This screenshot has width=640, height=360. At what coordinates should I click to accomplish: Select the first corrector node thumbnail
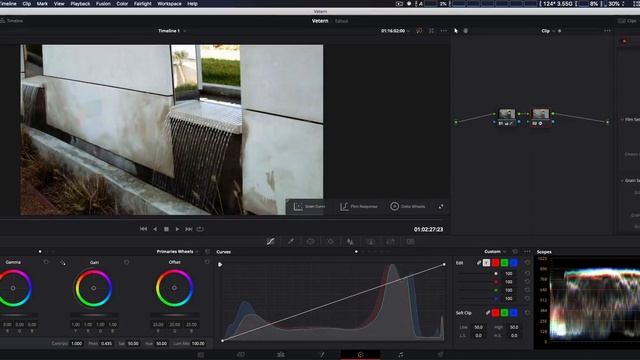pos(507,114)
